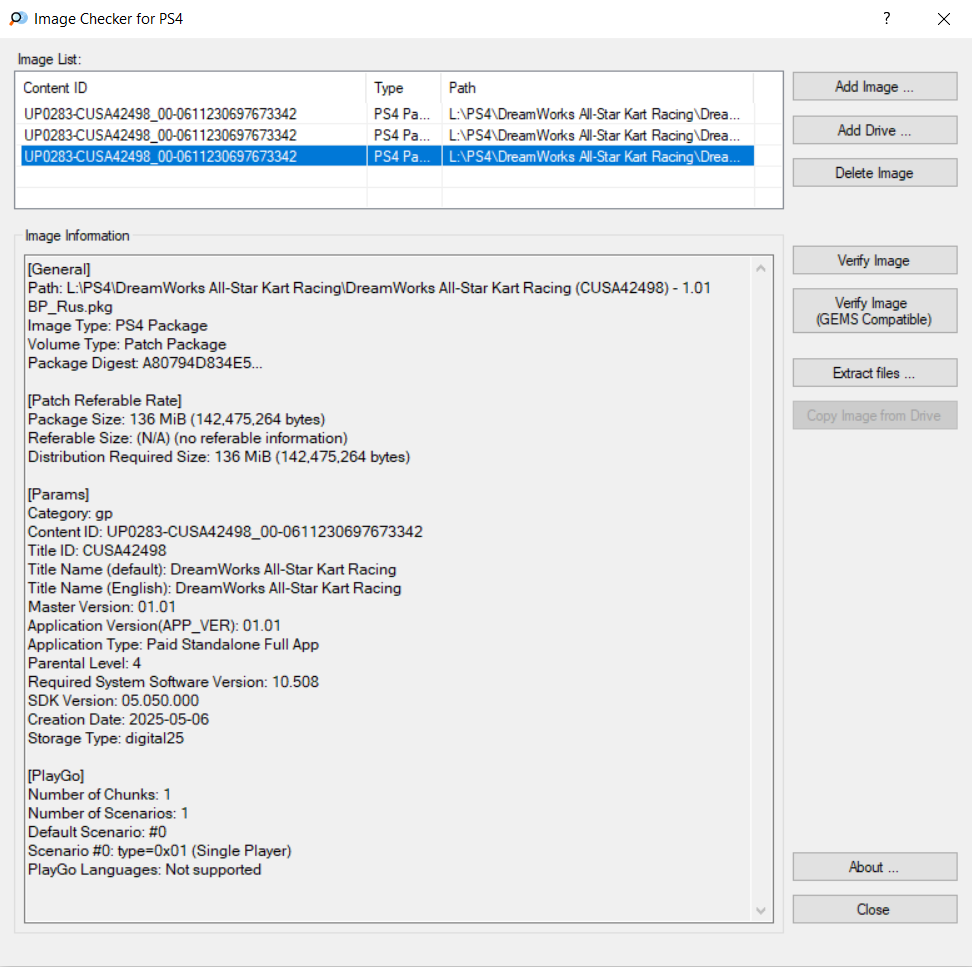
Task: Select the second row in the image list
Action: tap(387, 135)
